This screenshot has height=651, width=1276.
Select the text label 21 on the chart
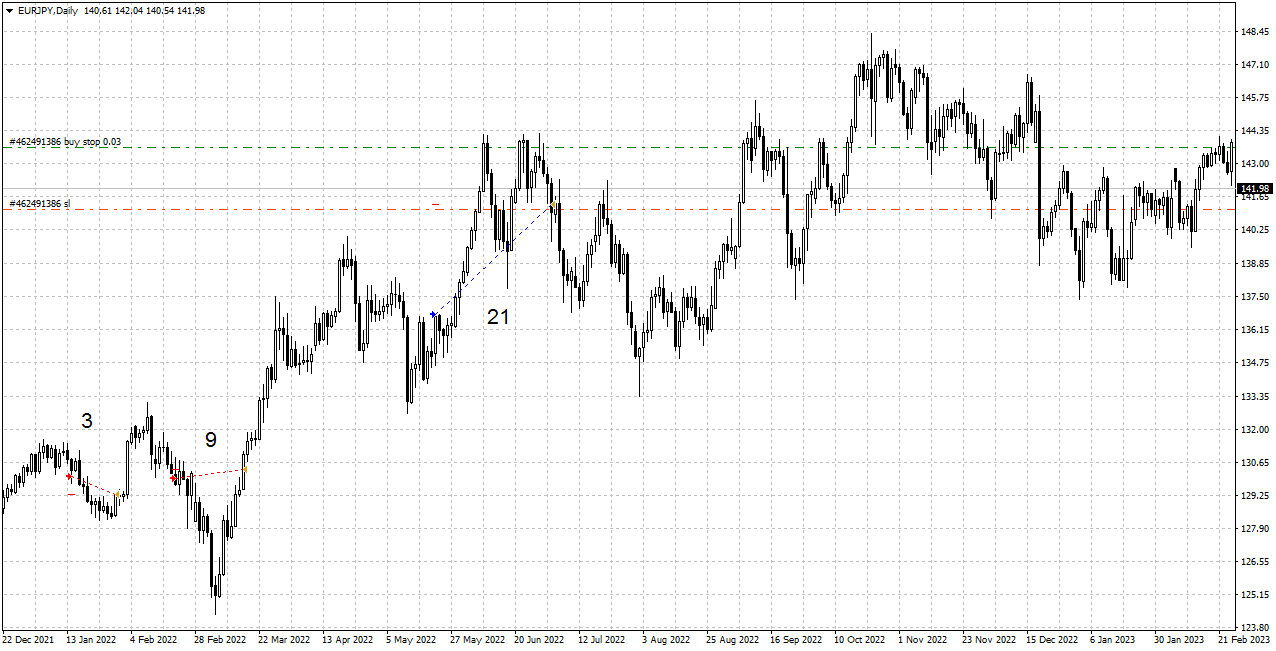click(x=498, y=317)
